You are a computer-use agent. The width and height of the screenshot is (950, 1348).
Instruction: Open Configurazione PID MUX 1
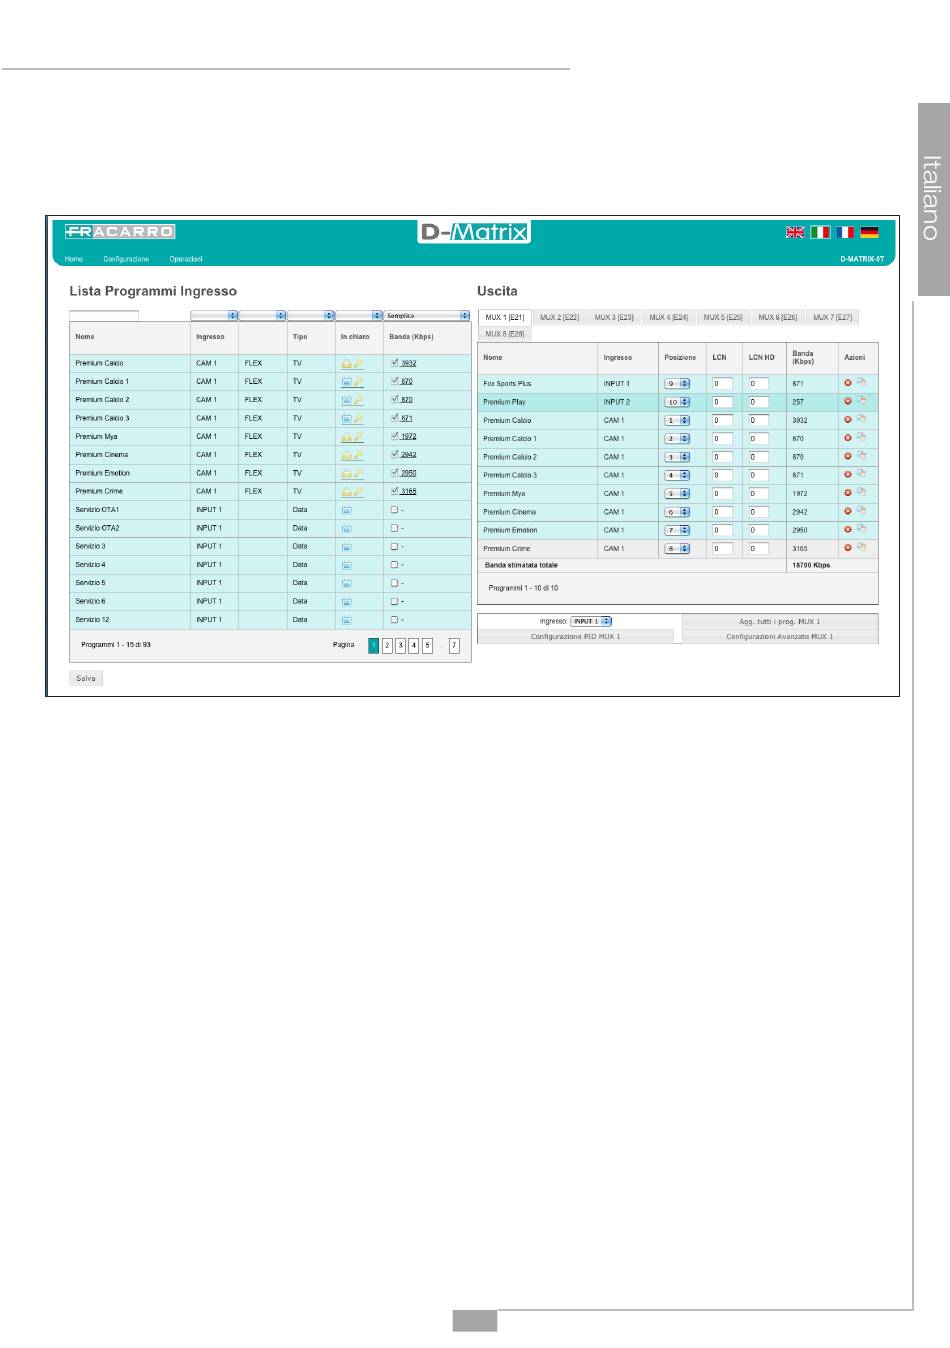(x=576, y=636)
